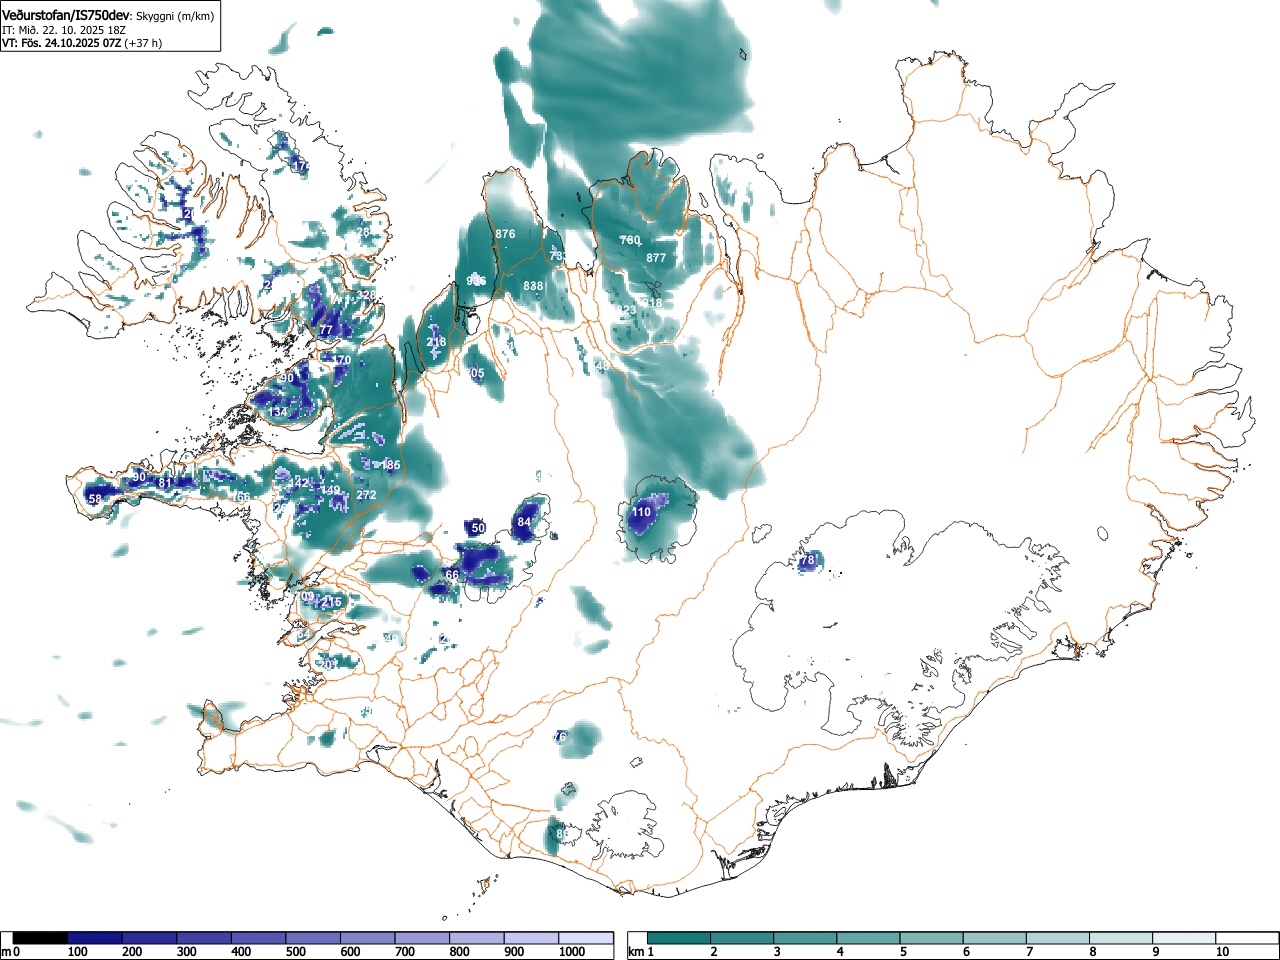
Task: Select the '2' tick on the km scale
Action: (713, 952)
